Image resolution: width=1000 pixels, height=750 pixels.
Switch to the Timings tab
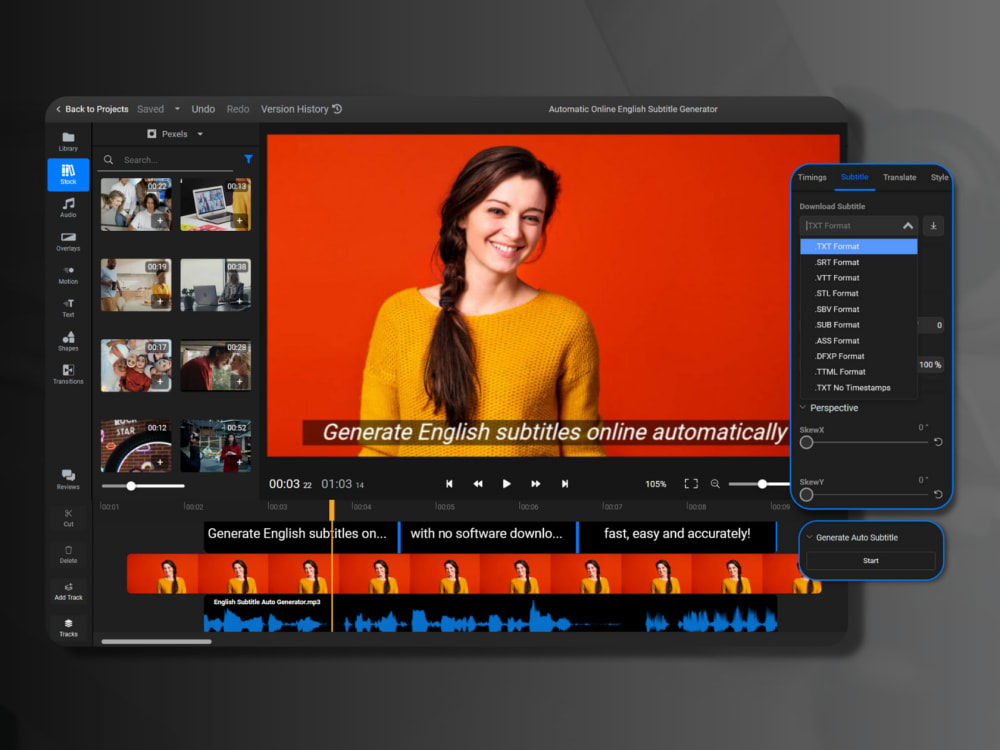[812, 177]
